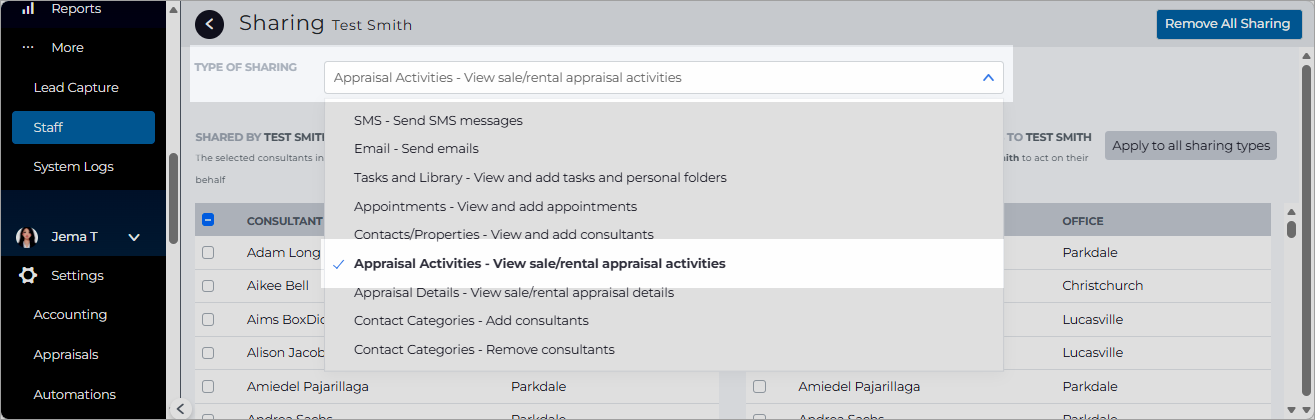The image size is (1315, 420).
Task: Tick the checkbox for Adam Long
Action: [x=208, y=253]
